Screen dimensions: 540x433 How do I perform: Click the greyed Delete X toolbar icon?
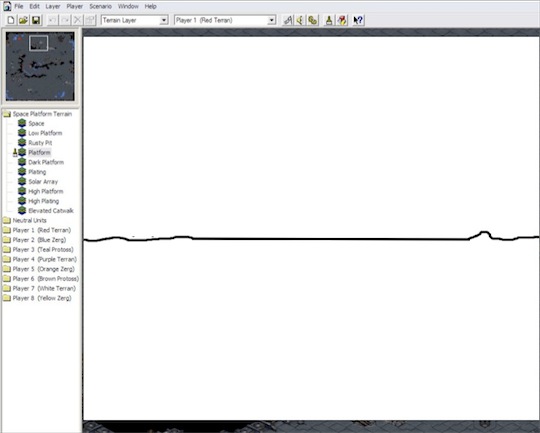[x=77, y=20]
